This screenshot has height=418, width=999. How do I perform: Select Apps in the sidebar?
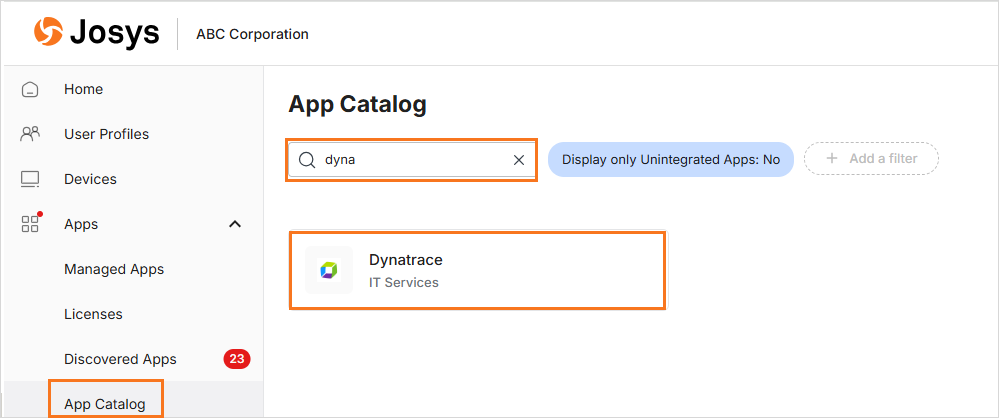coord(81,224)
